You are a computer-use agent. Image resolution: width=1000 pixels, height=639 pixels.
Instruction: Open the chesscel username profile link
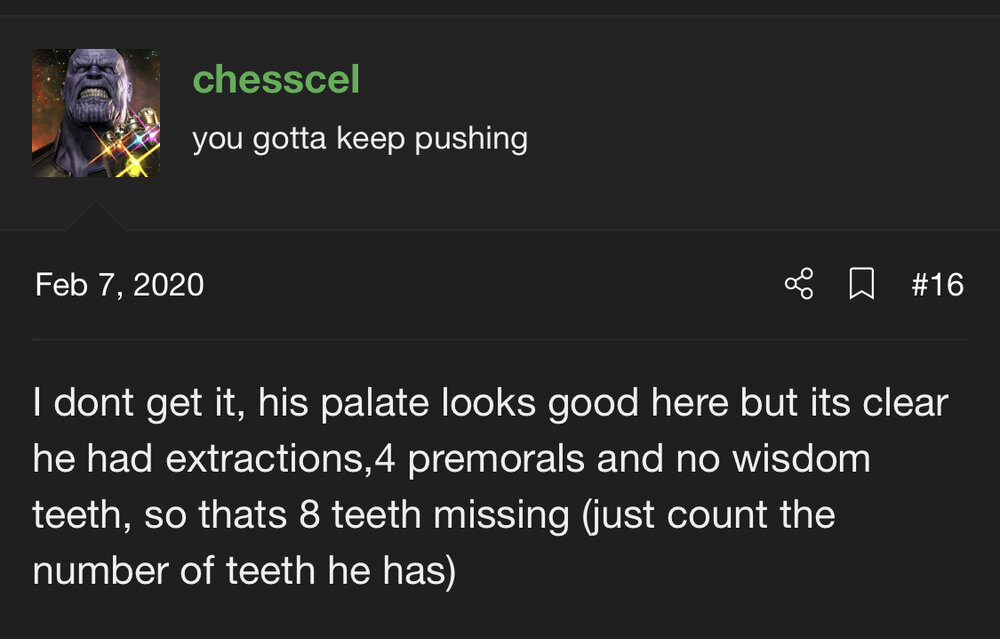pyautogui.click(x=275, y=80)
